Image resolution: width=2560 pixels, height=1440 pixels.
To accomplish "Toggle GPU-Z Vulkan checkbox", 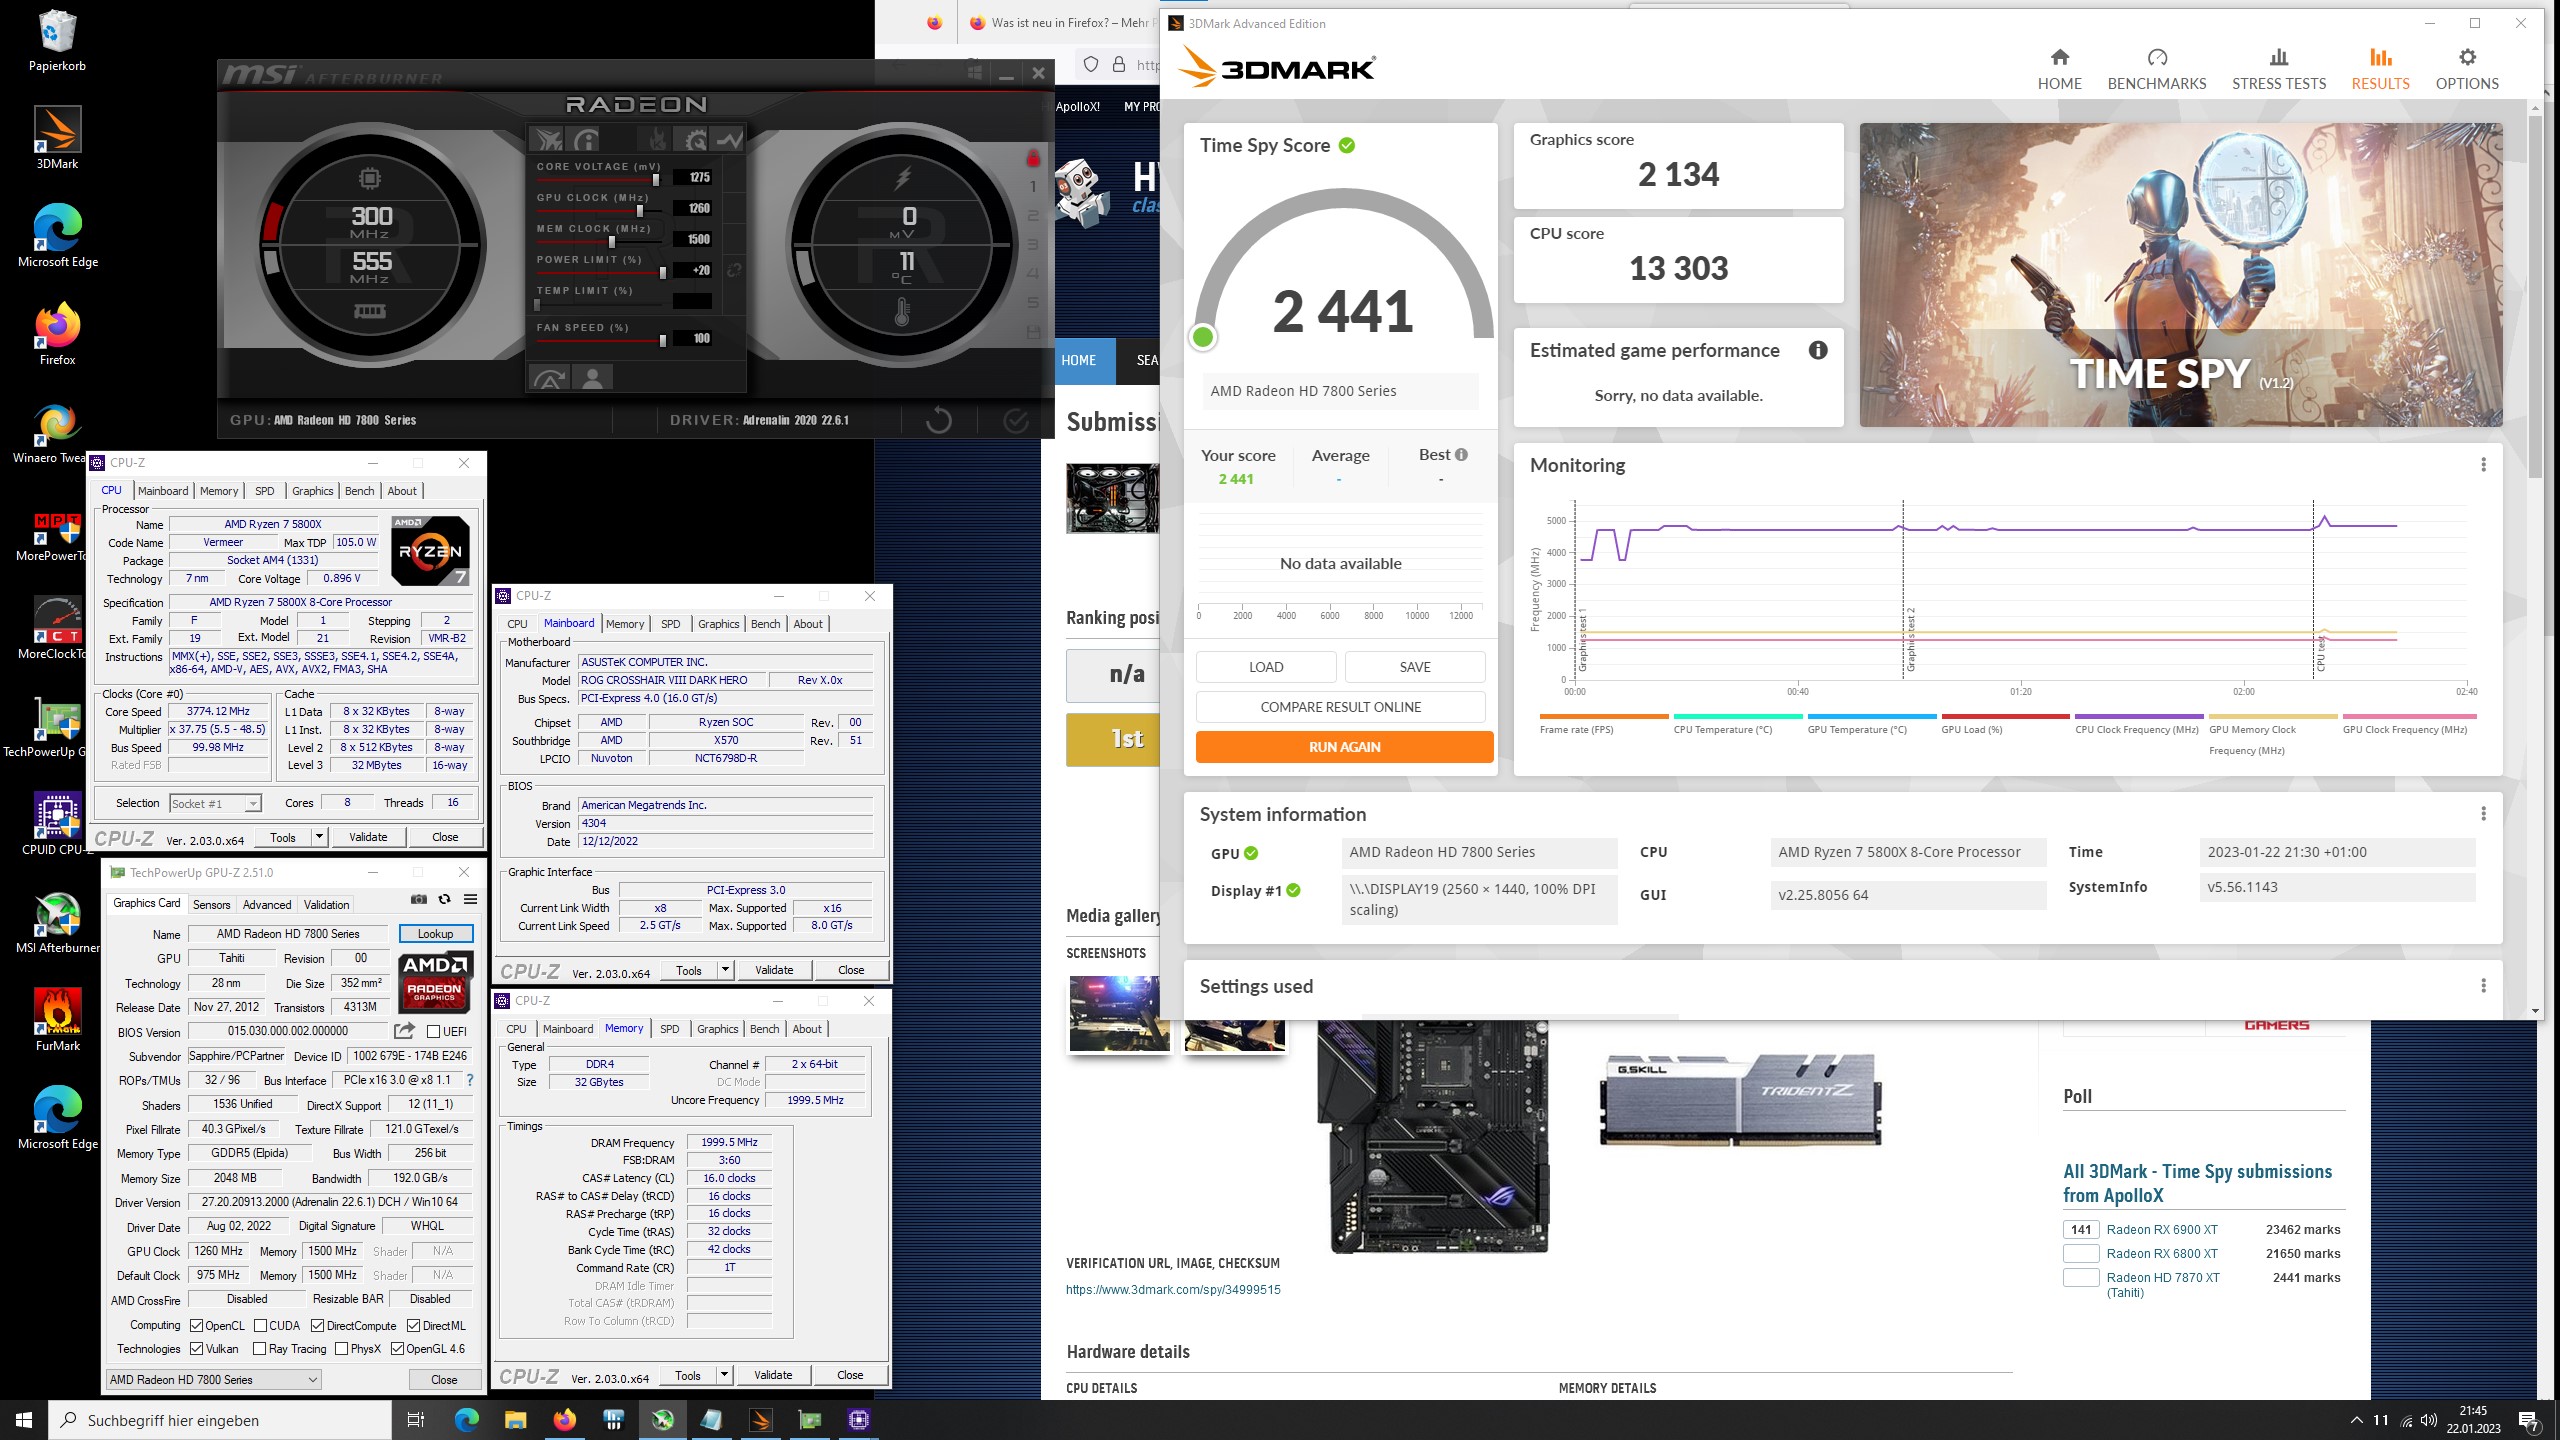I will point(196,1349).
